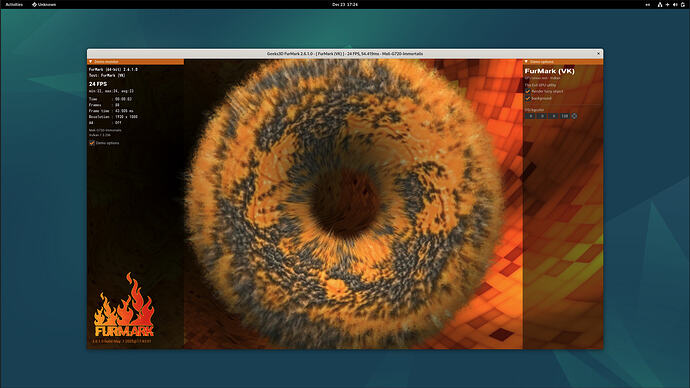This screenshot has height=388, width=690.
Task: Click the network icon in system tray
Action: pyautogui.click(x=660, y=4)
